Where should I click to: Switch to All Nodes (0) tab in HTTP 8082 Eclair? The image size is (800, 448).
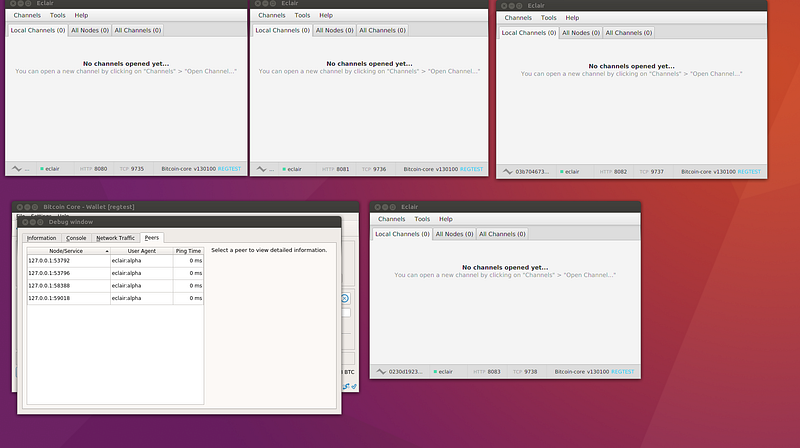(581, 33)
